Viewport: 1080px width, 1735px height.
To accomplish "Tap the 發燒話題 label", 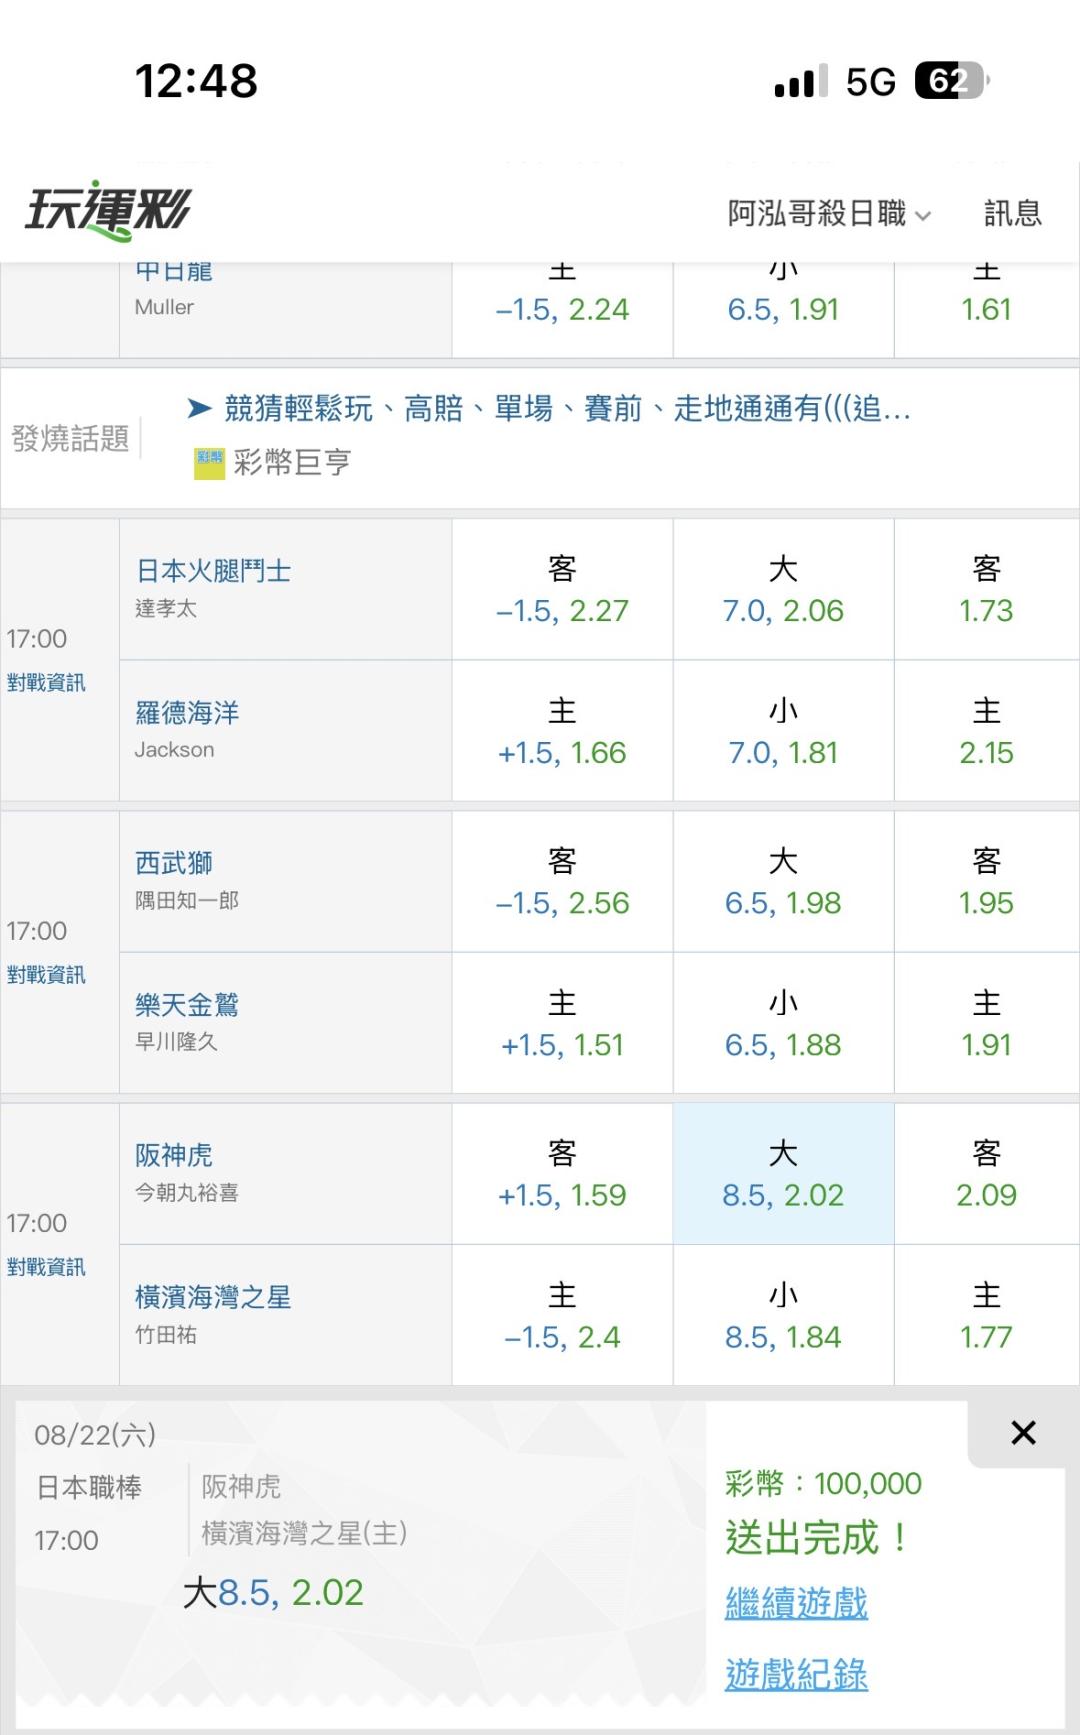I will (x=70, y=438).
